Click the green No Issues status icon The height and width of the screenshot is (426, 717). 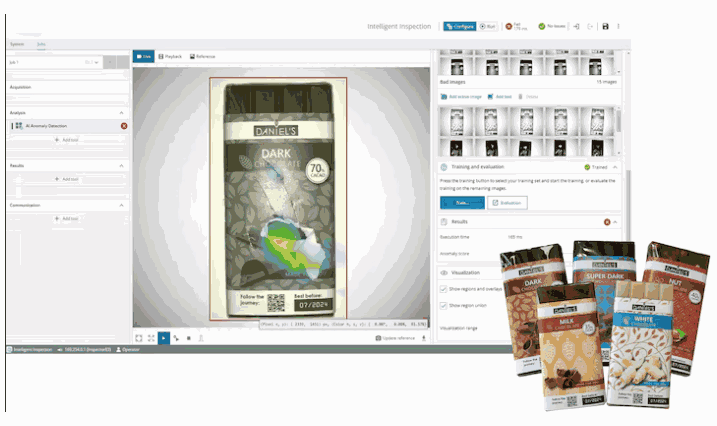pyautogui.click(x=542, y=26)
